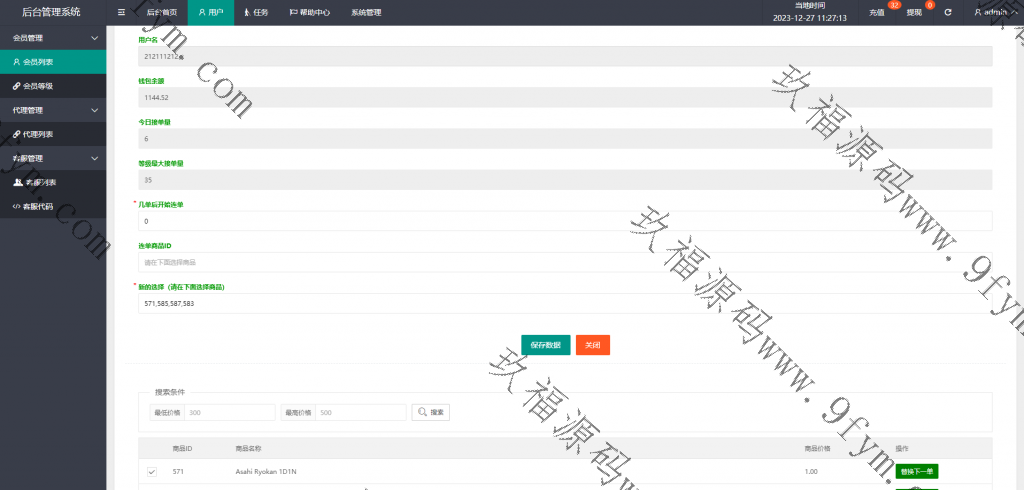Switch to the 帮助中心 top tab
The image size is (1024, 490).
click(309, 13)
